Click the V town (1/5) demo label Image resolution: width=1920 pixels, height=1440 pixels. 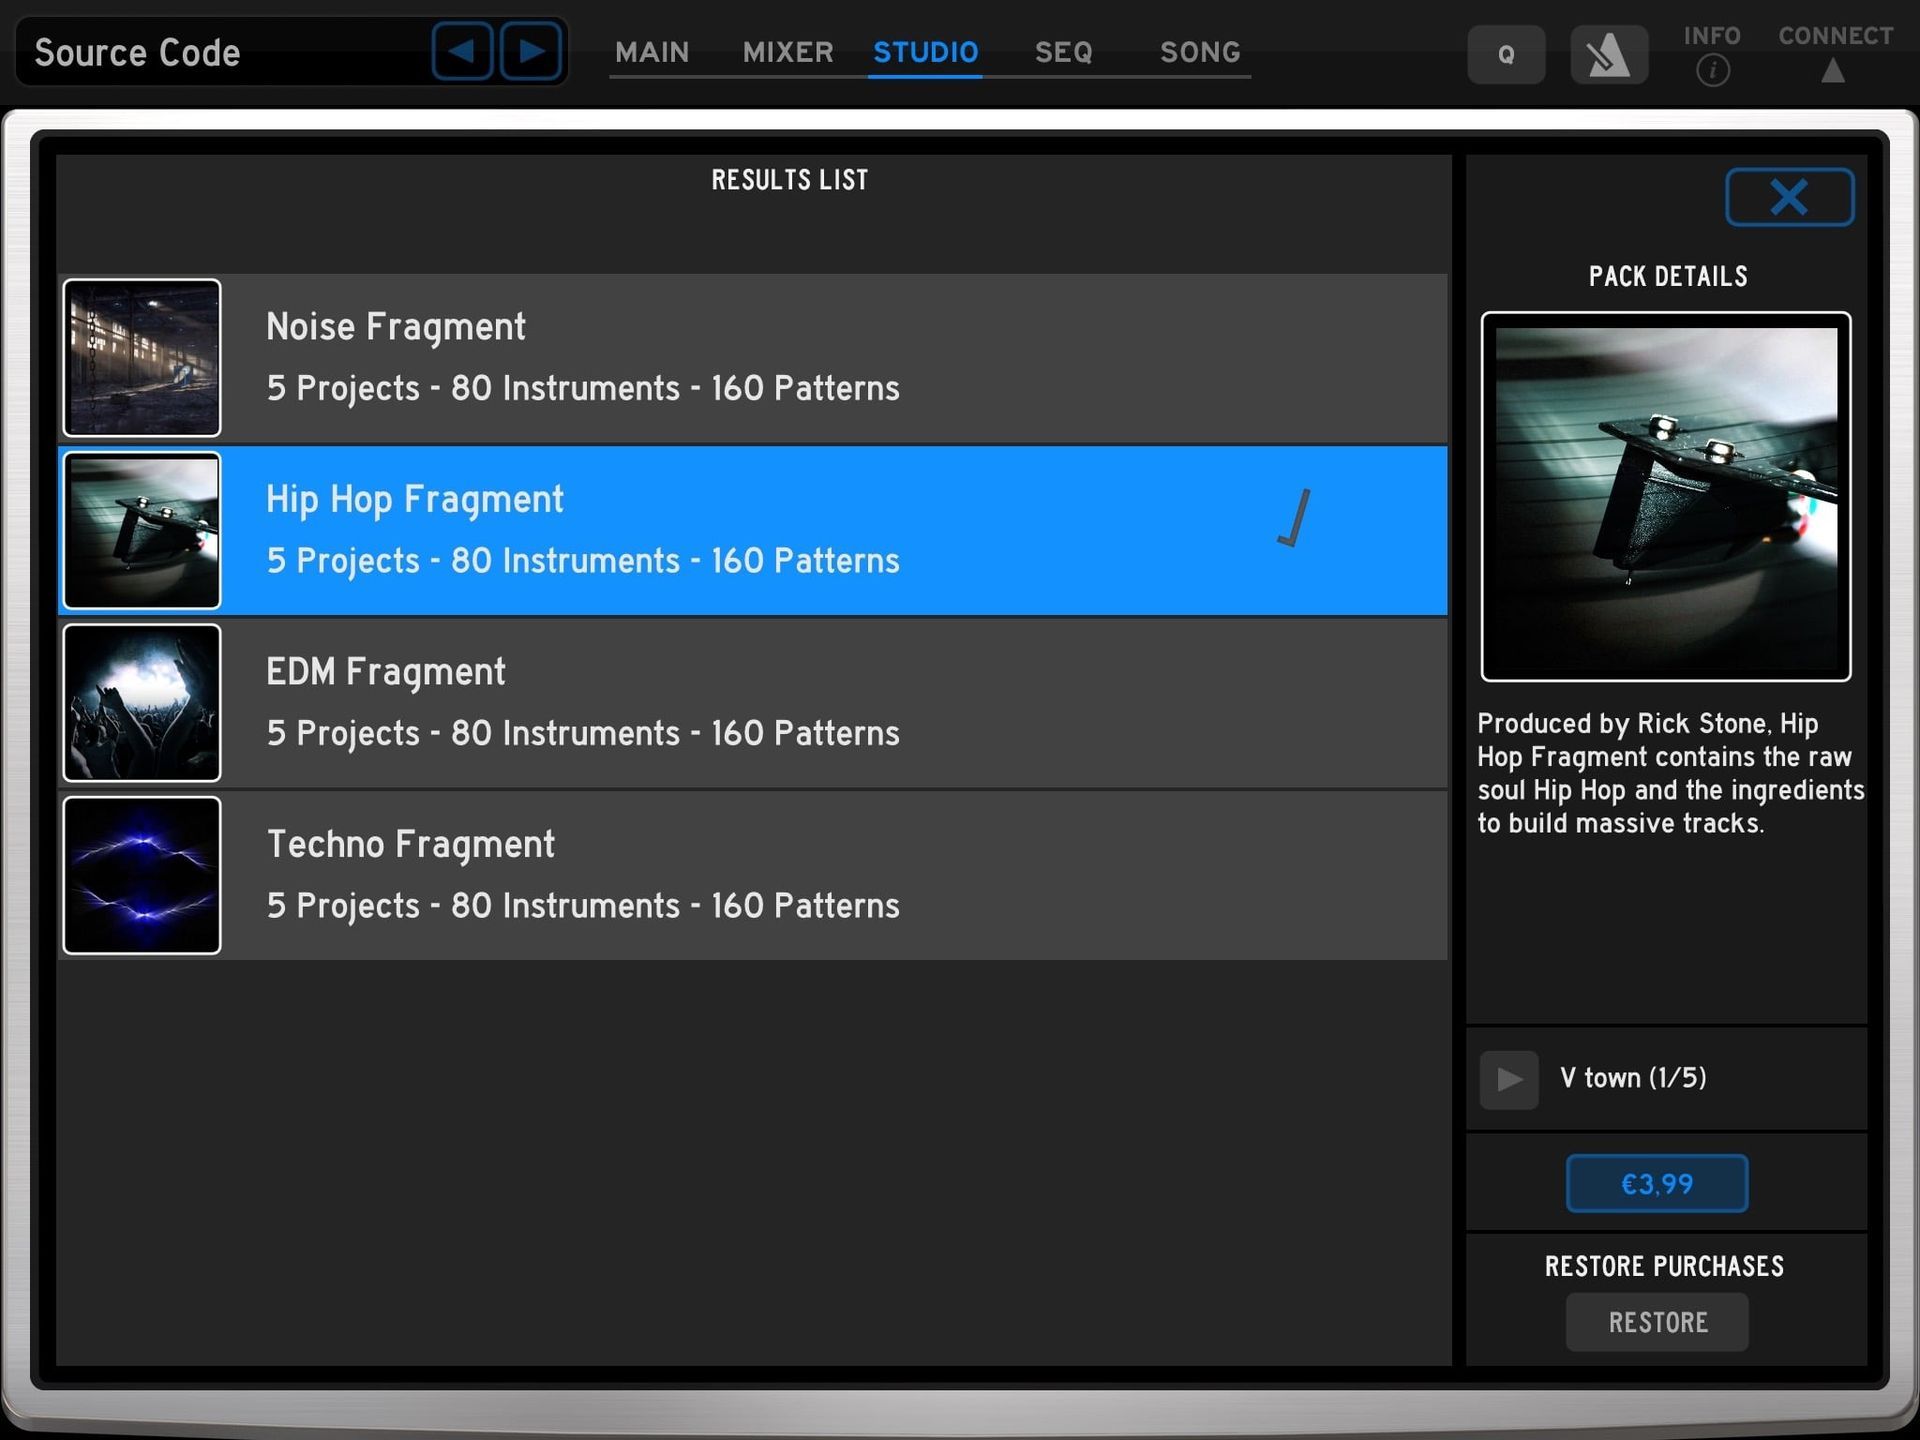[x=1633, y=1078]
